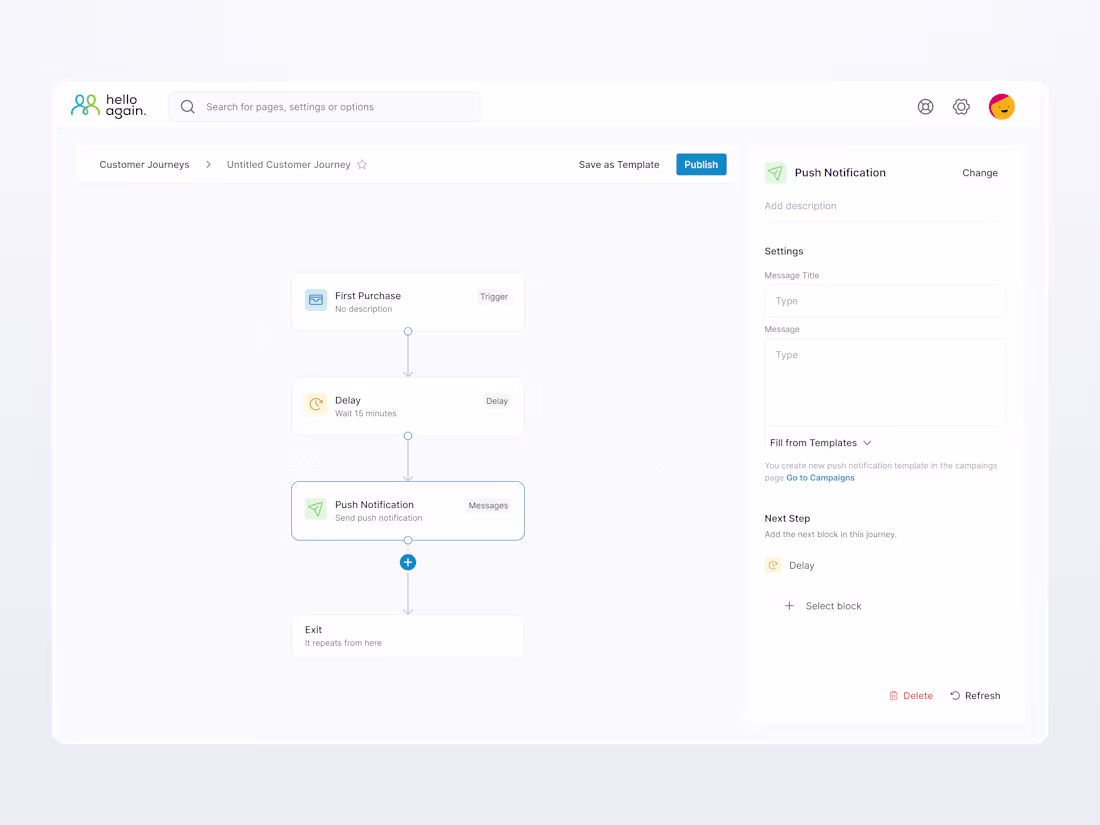Expand the Fill from Templates dropdown
This screenshot has height=825, width=1100.
click(x=819, y=442)
